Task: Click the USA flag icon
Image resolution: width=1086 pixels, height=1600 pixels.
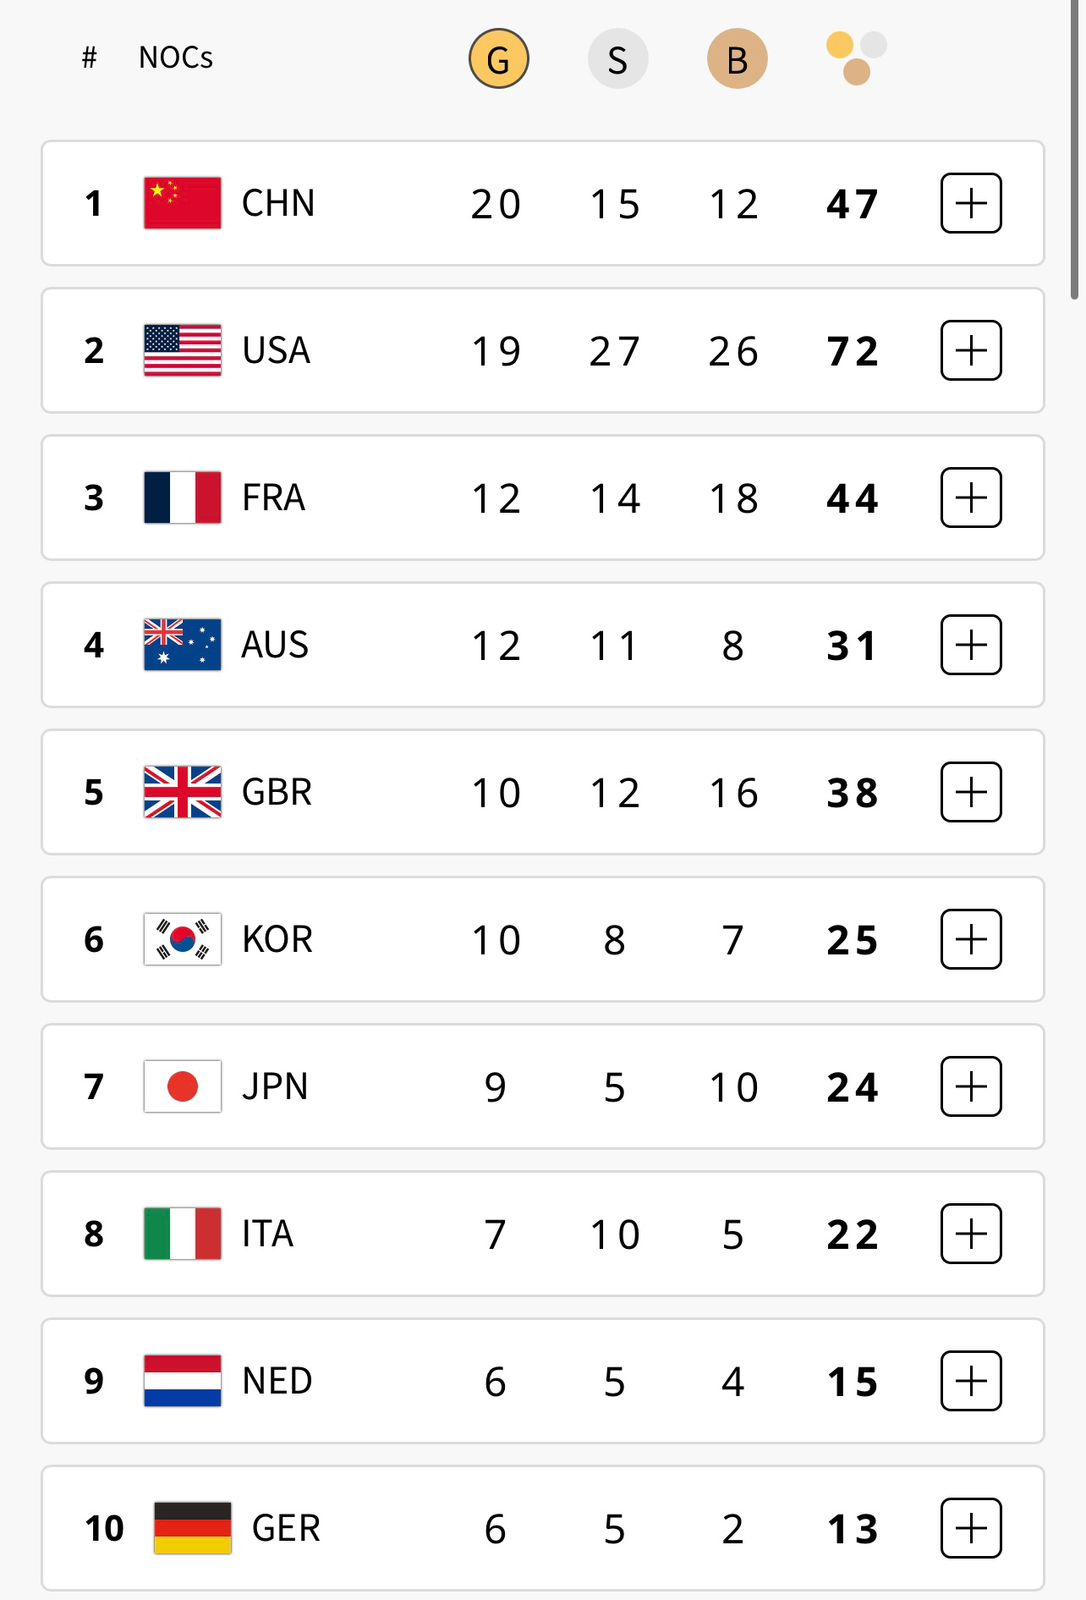Action: 182,350
